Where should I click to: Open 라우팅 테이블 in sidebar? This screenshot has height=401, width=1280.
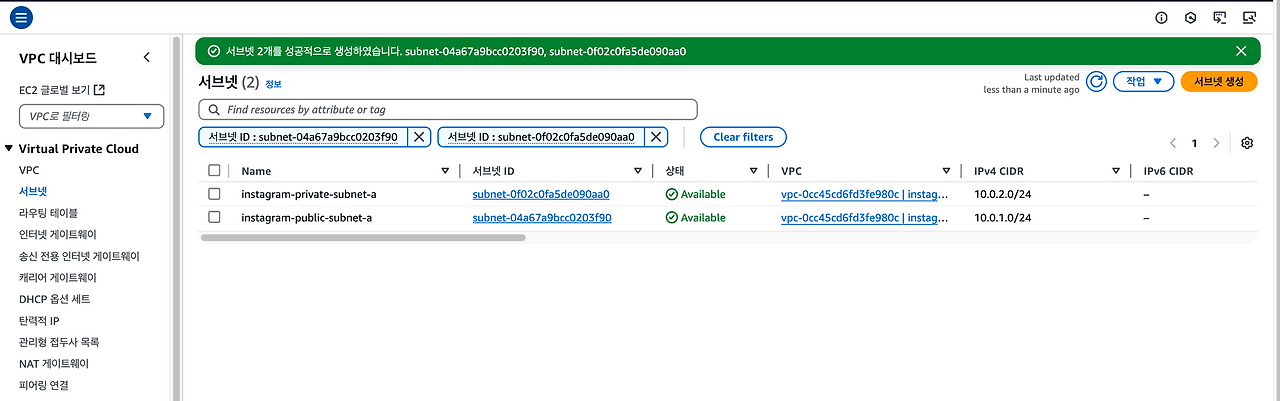48,213
